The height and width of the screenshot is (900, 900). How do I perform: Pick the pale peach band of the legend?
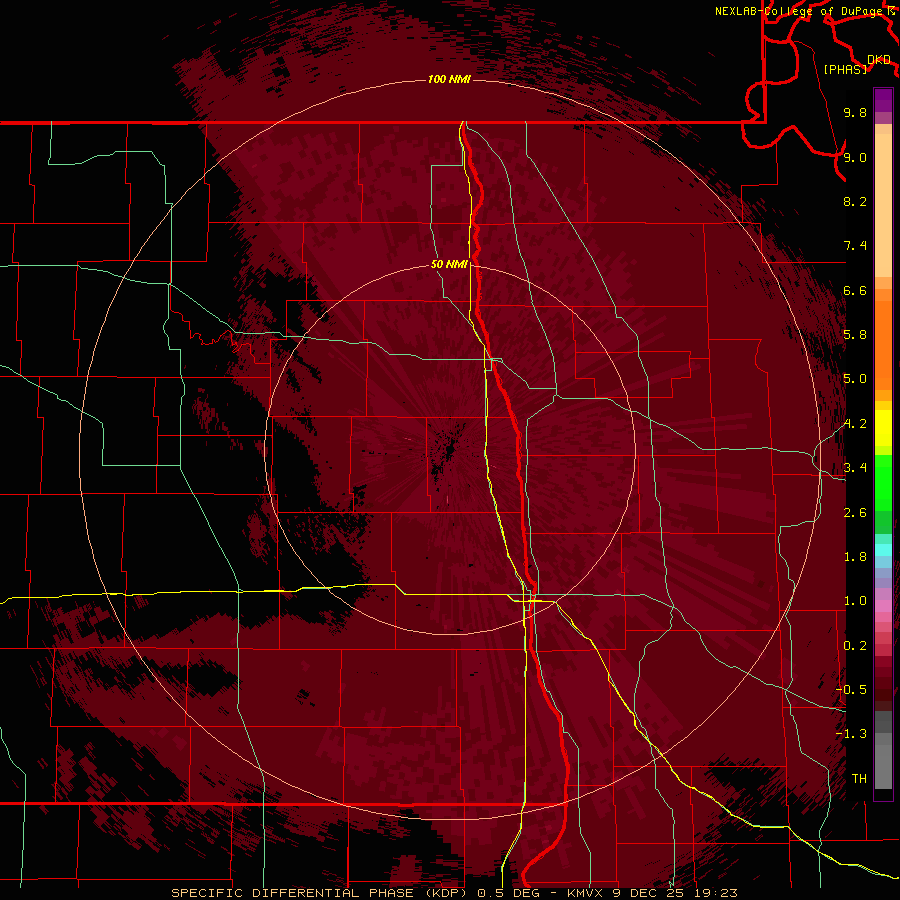pyautogui.click(x=883, y=205)
